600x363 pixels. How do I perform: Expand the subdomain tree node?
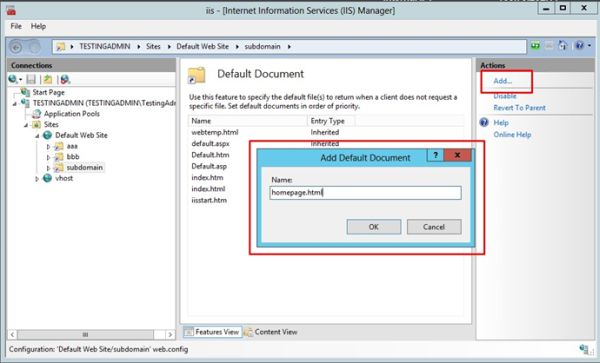tap(48, 168)
